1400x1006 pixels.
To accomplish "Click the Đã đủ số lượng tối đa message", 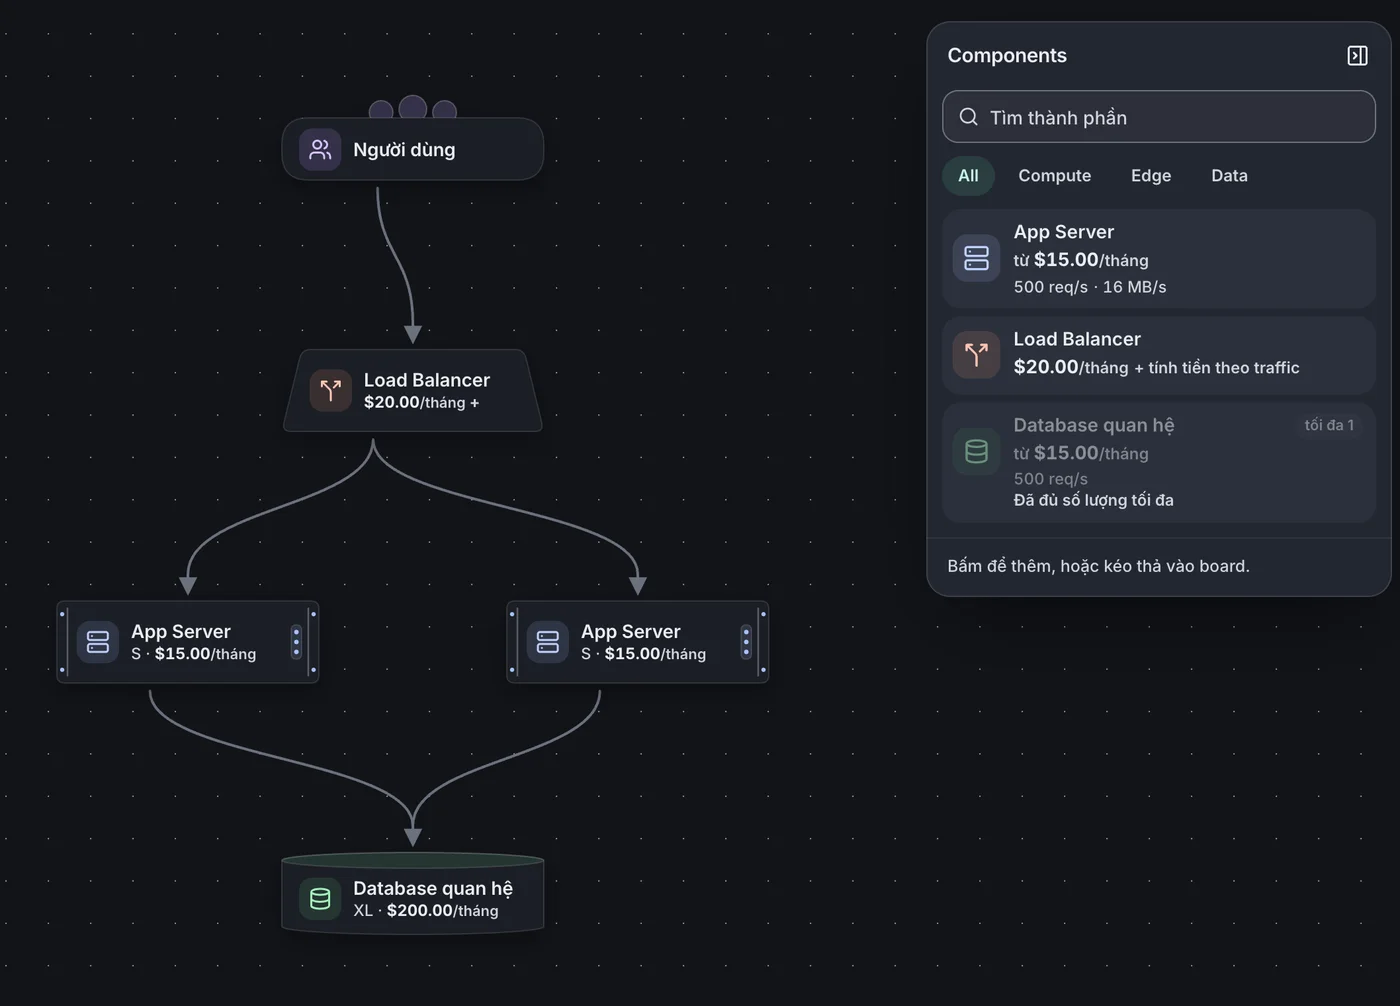I will click(1093, 500).
